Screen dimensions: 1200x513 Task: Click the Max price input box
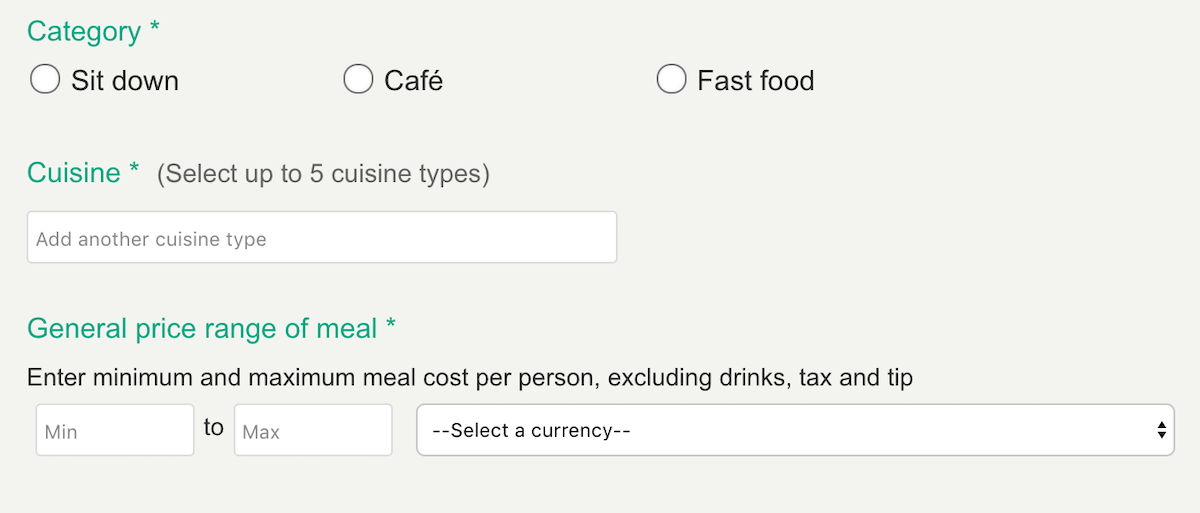point(313,430)
